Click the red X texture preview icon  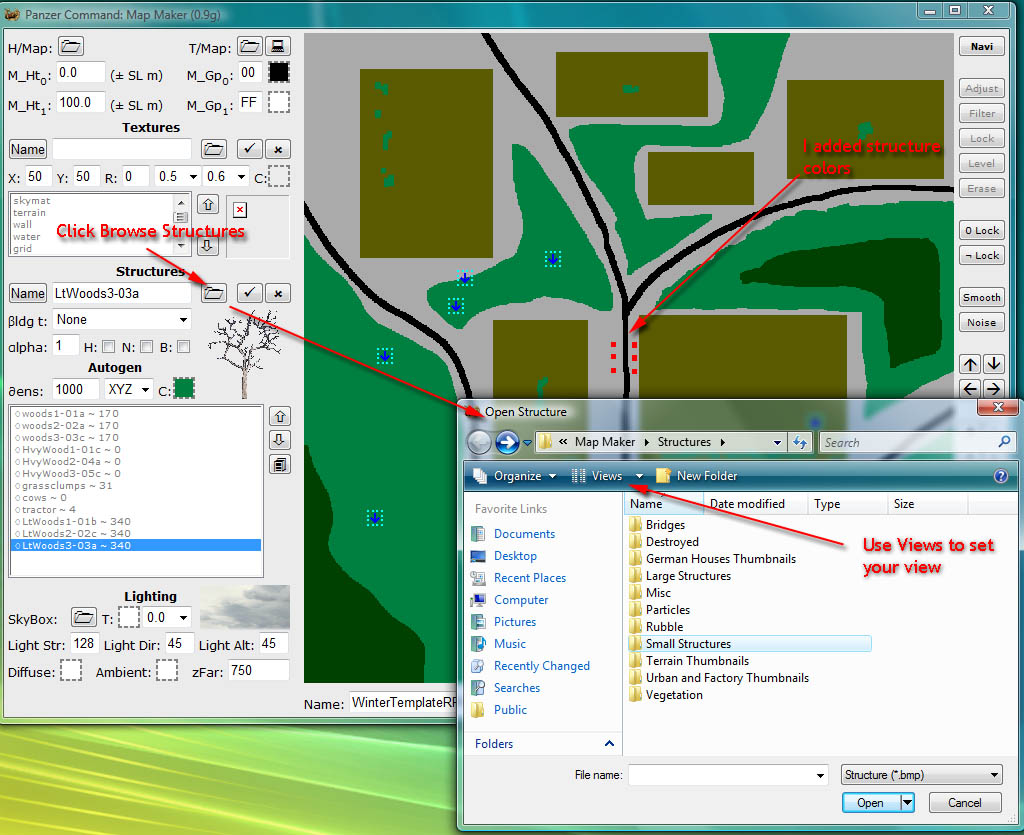240,210
